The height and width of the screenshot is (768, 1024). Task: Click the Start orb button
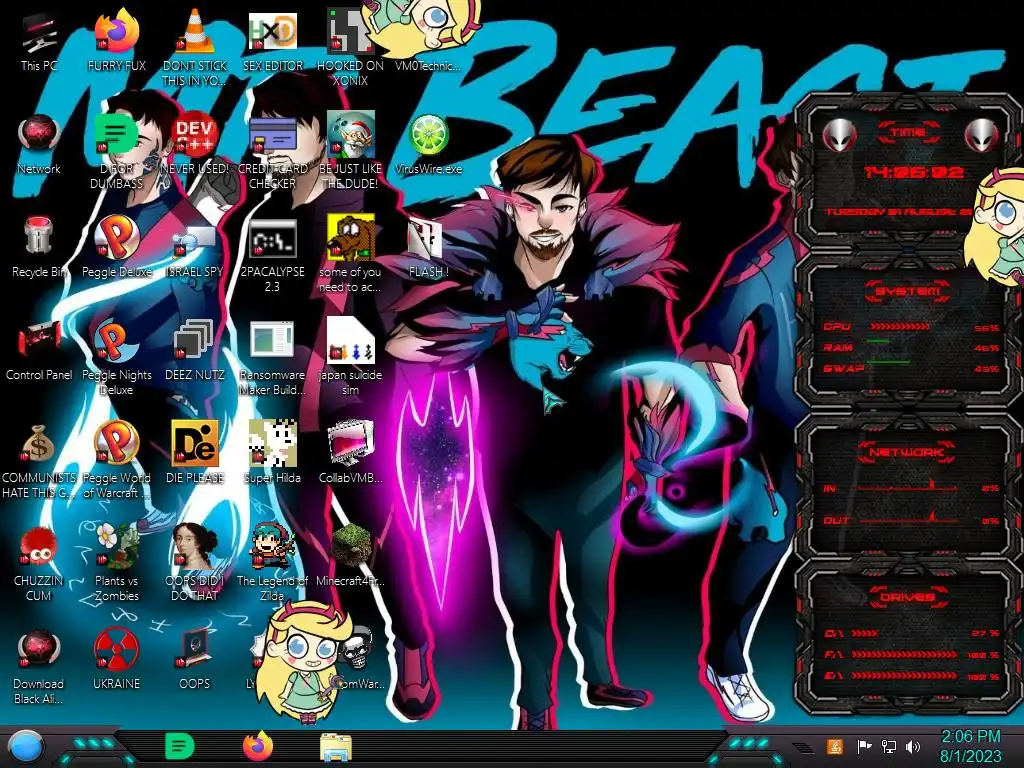click(26, 747)
